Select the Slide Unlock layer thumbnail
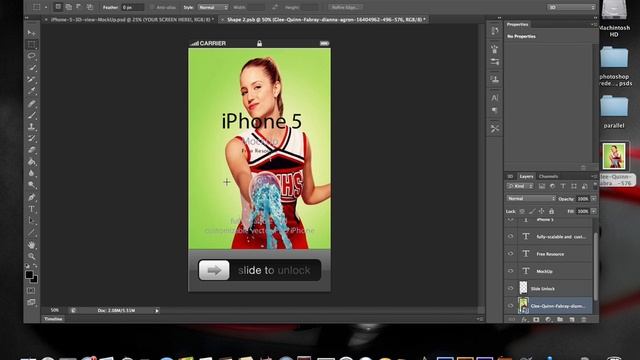The image size is (640, 360). 523,288
